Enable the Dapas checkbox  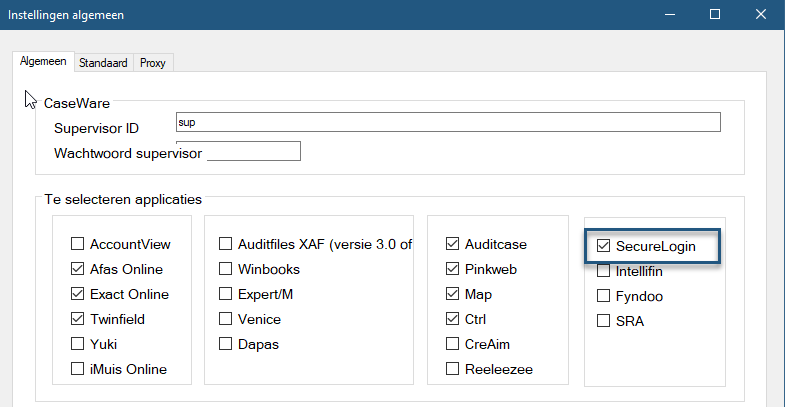point(225,344)
